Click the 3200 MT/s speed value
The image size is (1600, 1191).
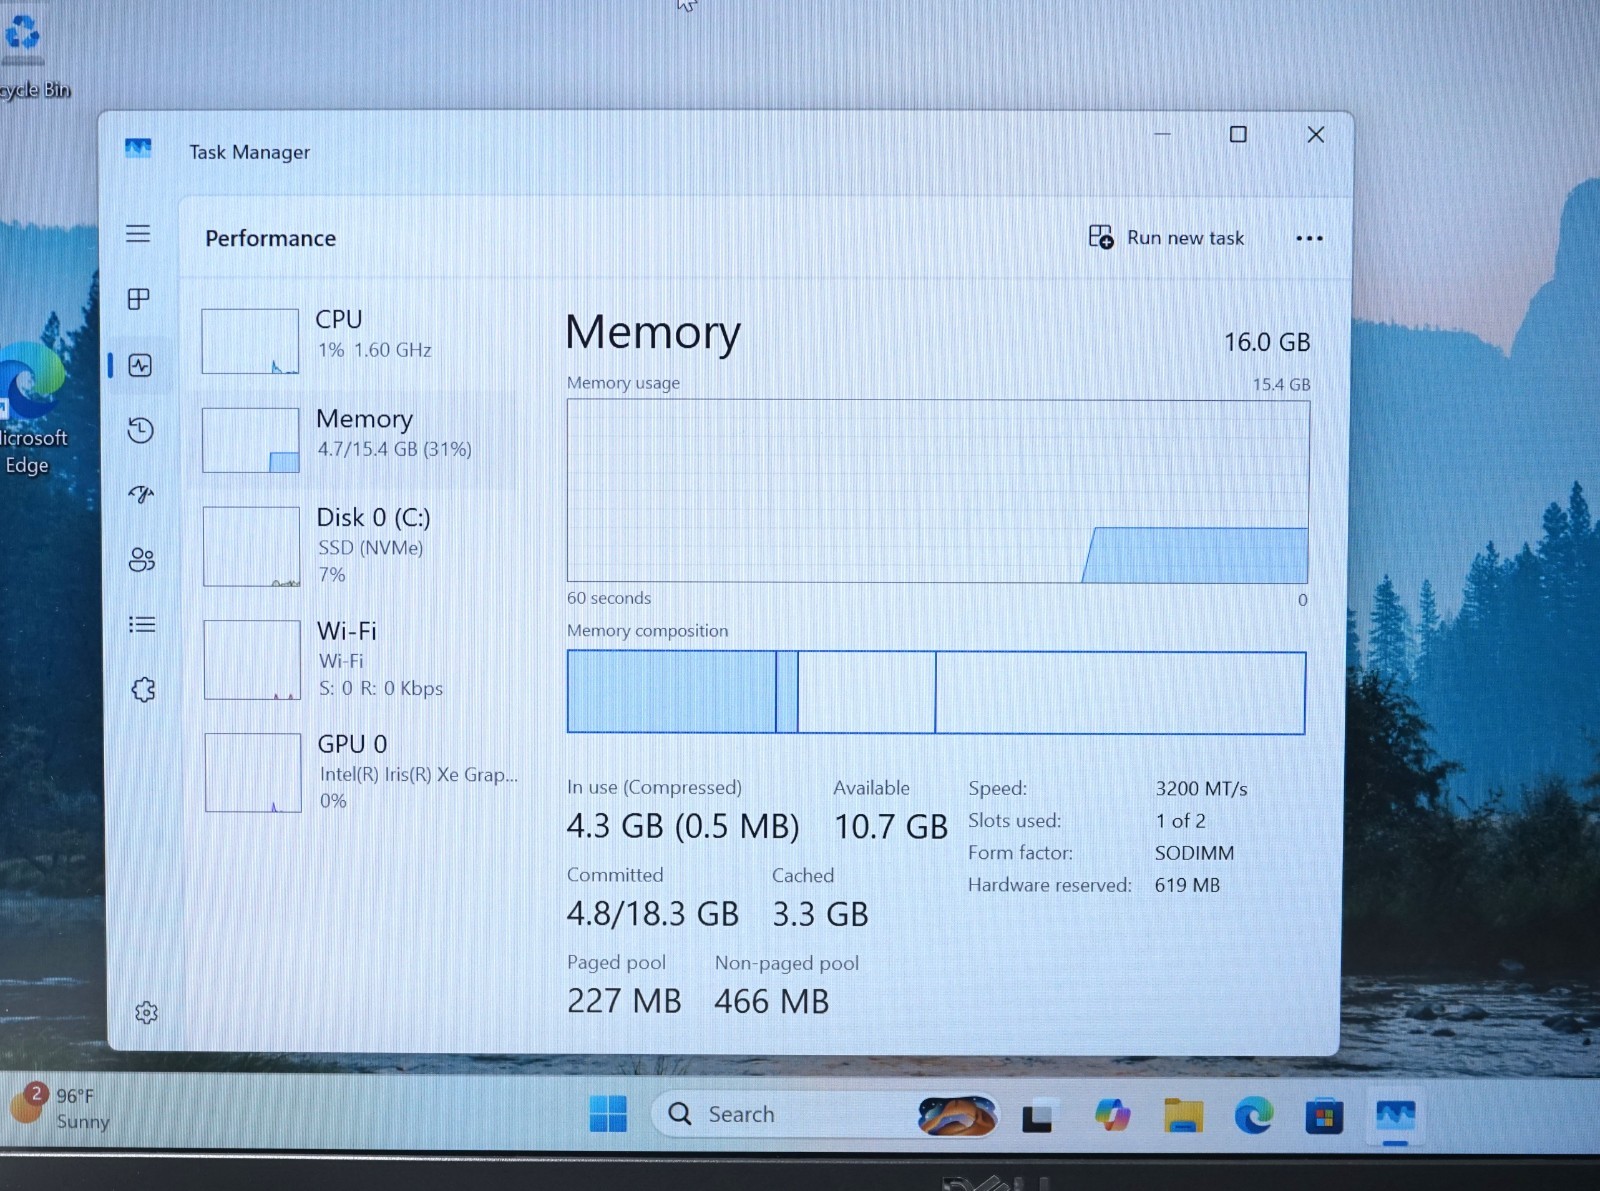tap(1201, 789)
